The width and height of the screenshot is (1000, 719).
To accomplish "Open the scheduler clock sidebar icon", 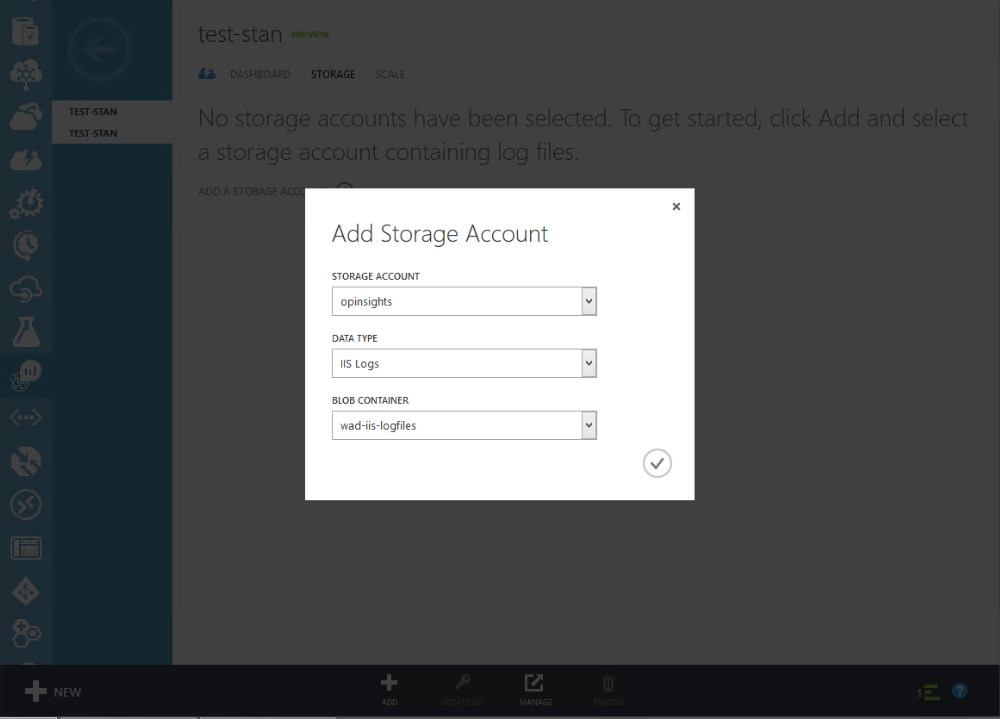I will tap(25, 245).
